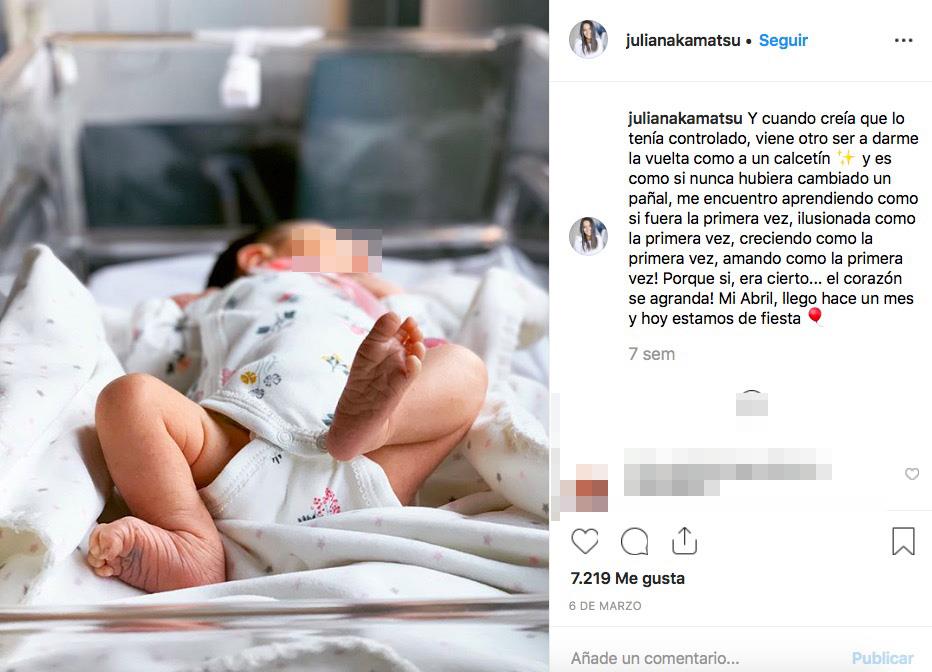The width and height of the screenshot is (932, 672).
Task: Click the baby photo in the post
Action: 274,336
